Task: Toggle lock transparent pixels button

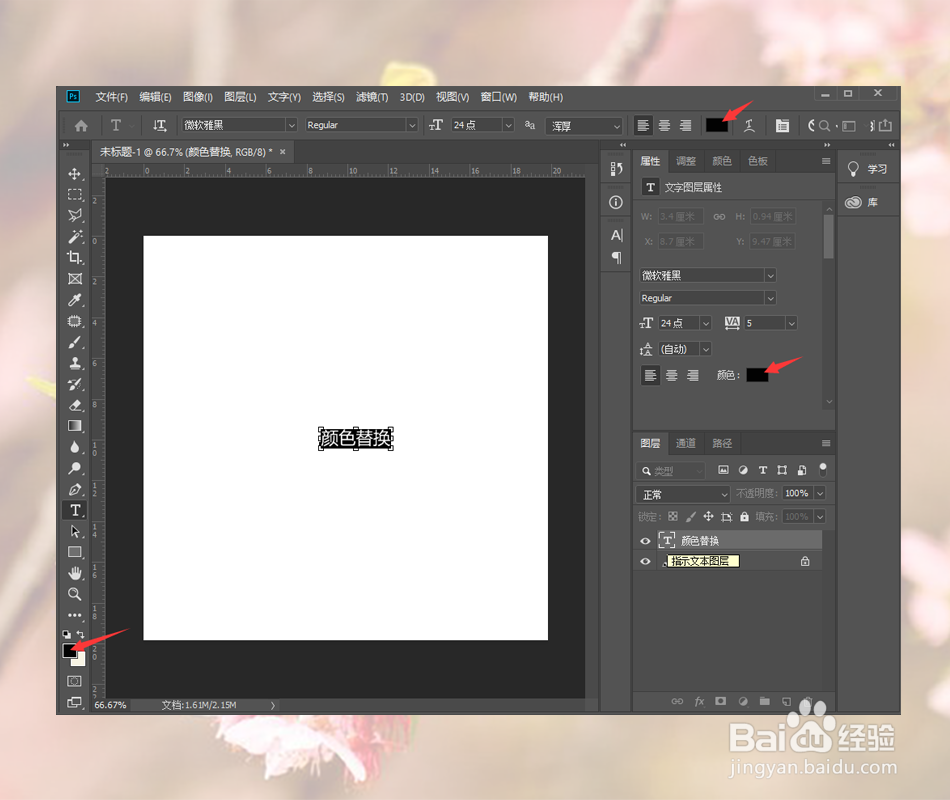Action: pos(673,516)
